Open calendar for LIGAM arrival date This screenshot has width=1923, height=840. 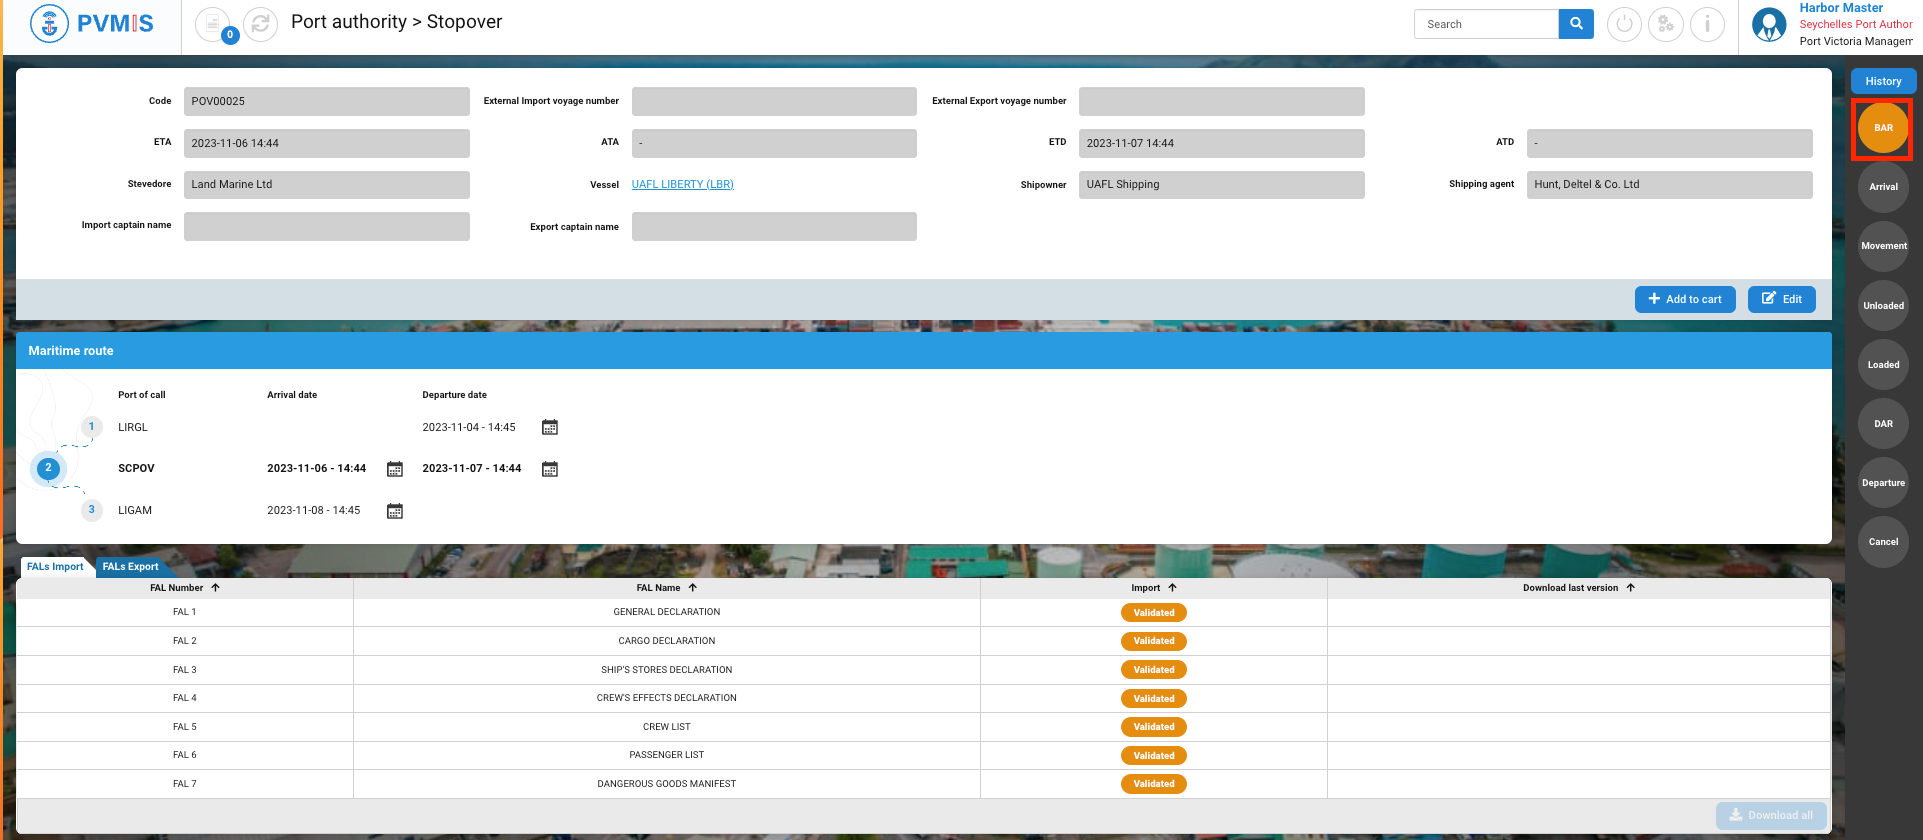[395, 512]
